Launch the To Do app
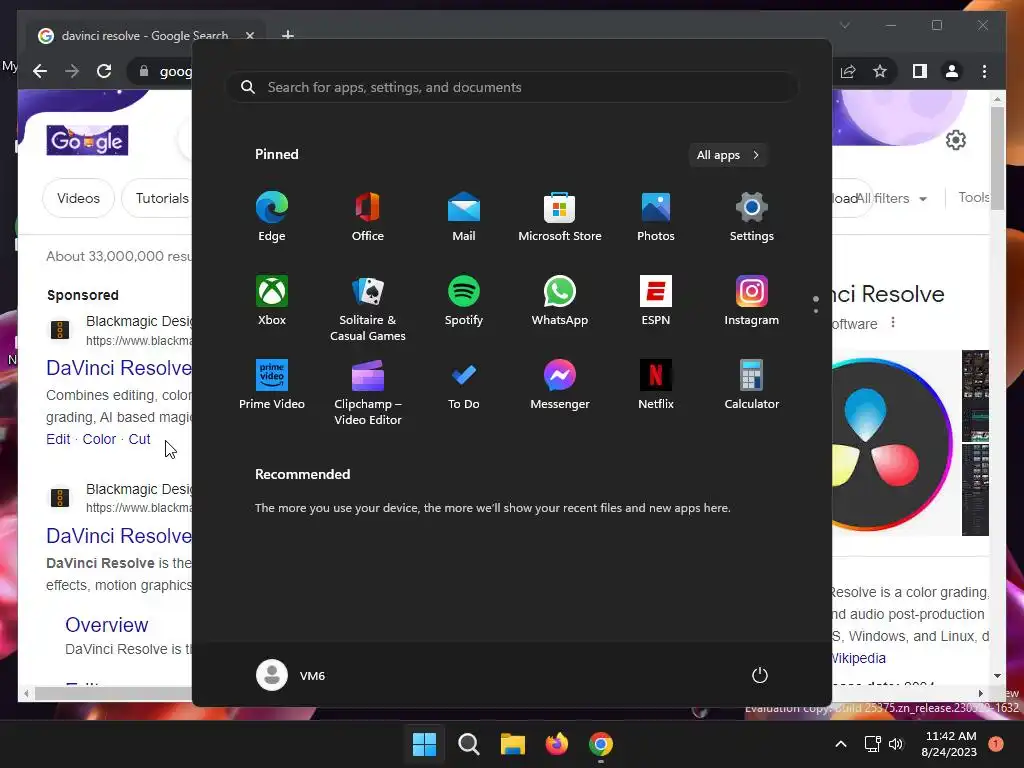The height and width of the screenshot is (768, 1024). coord(464,385)
